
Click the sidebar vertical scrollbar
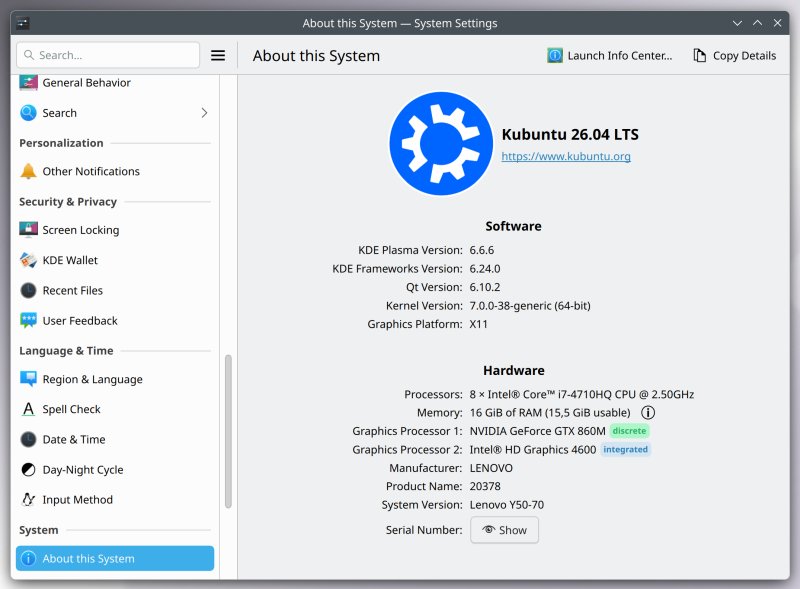click(228, 431)
